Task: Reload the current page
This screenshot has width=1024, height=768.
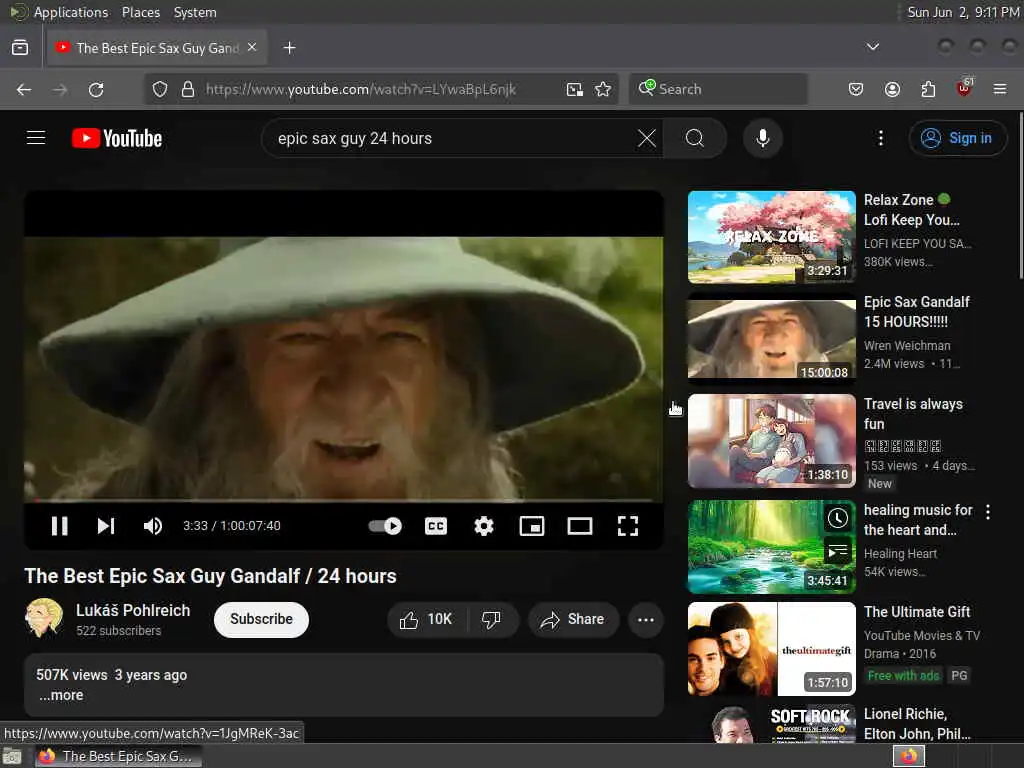Action: [96, 89]
